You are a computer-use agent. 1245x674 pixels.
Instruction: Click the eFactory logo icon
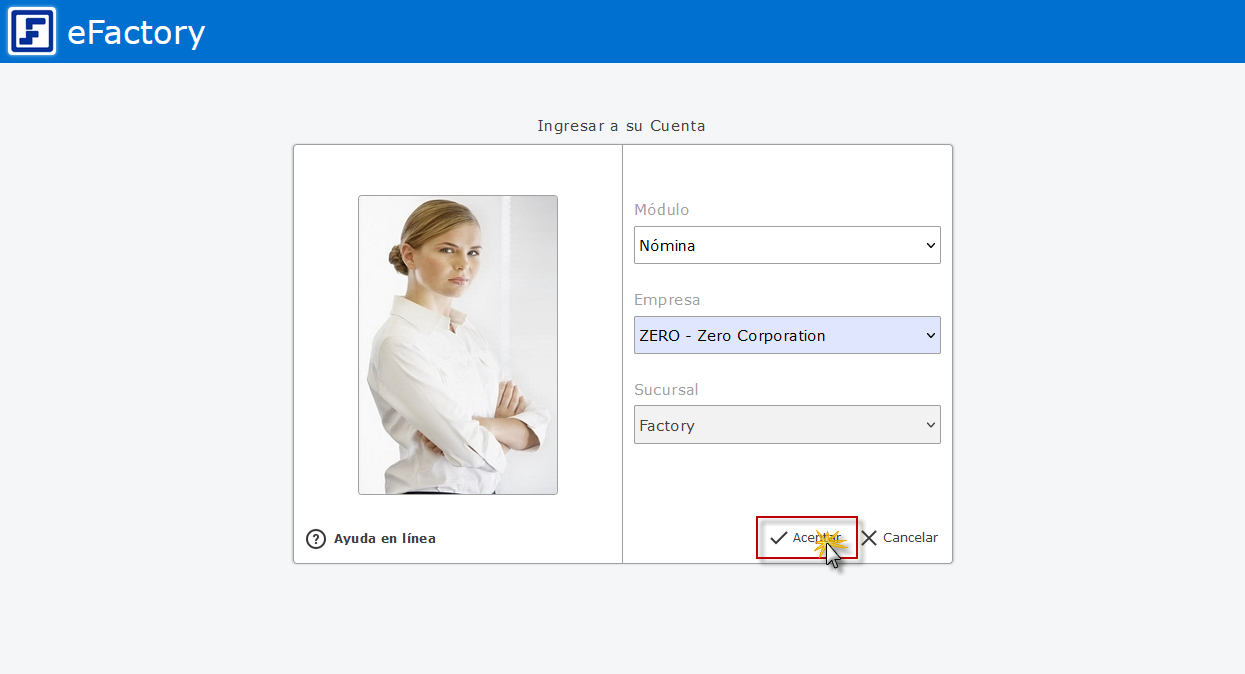coord(32,31)
